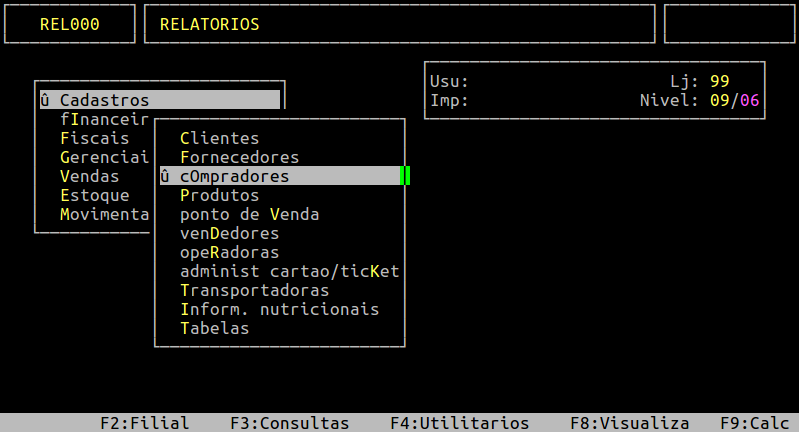799x432 pixels.
Task: Expand the Fiscais menu category
Action: click(95, 138)
